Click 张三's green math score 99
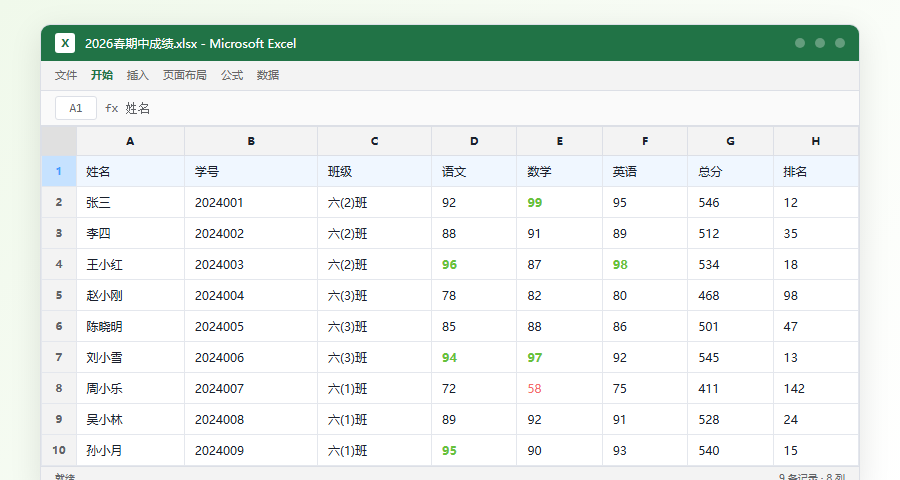This screenshot has width=900, height=480. pos(560,202)
